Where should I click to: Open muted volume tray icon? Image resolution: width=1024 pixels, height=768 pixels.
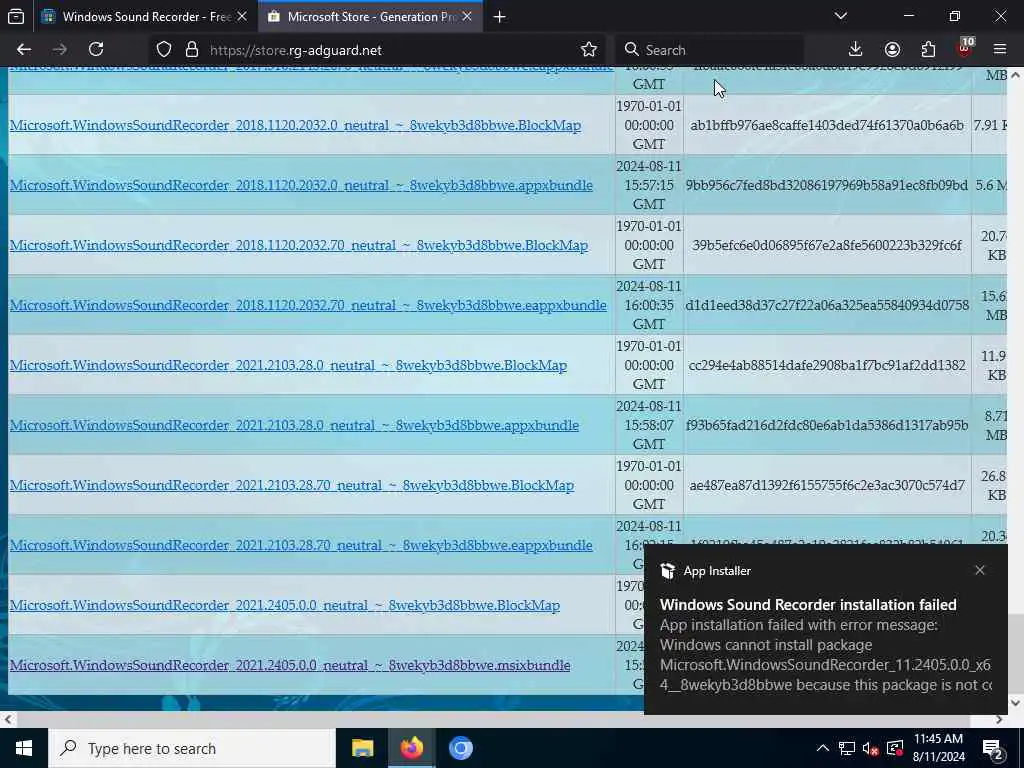point(870,748)
